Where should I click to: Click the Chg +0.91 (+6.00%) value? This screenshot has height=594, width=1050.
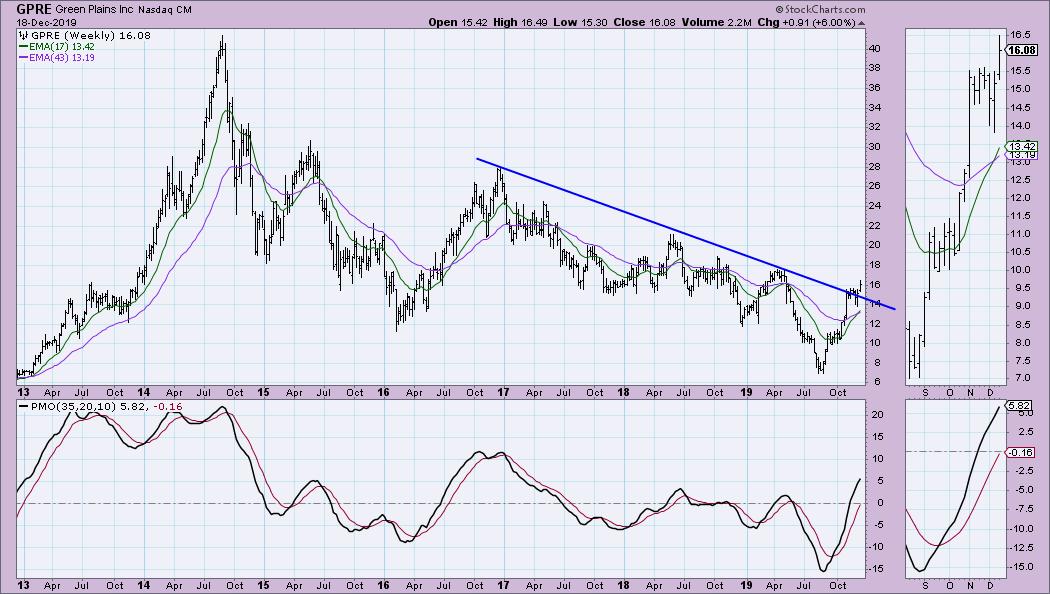[x=806, y=23]
